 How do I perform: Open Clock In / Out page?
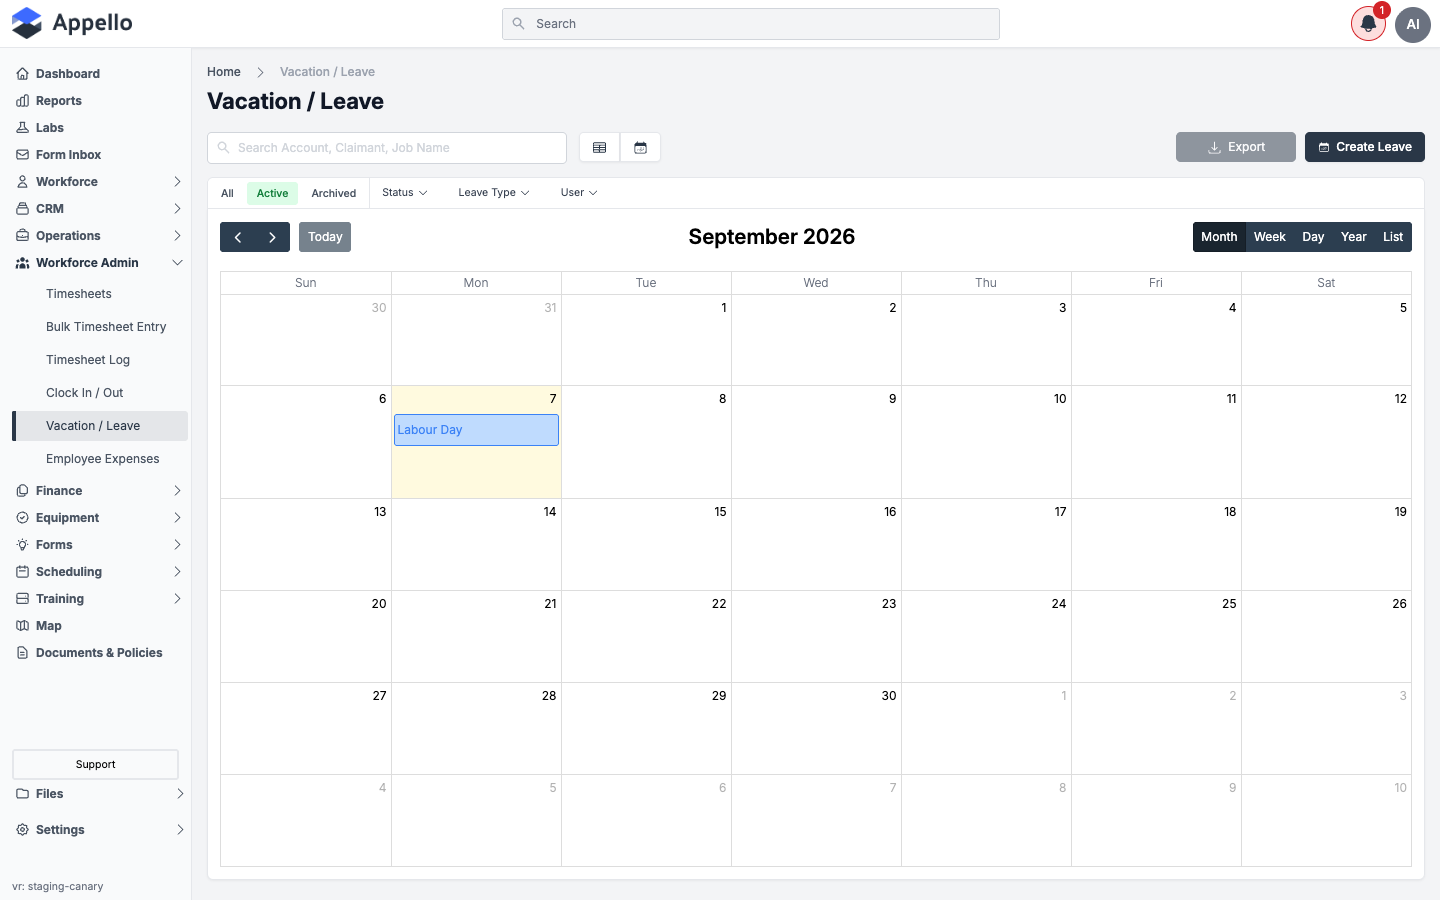pyautogui.click(x=85, y=393)
